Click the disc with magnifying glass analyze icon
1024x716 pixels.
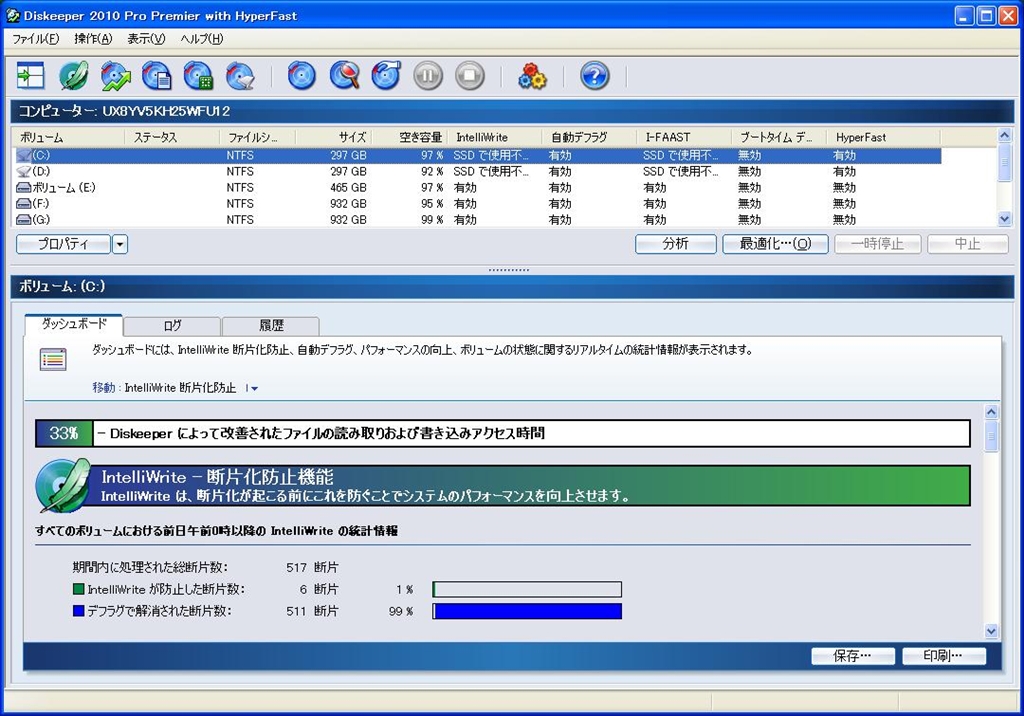(x=344, y=76)
